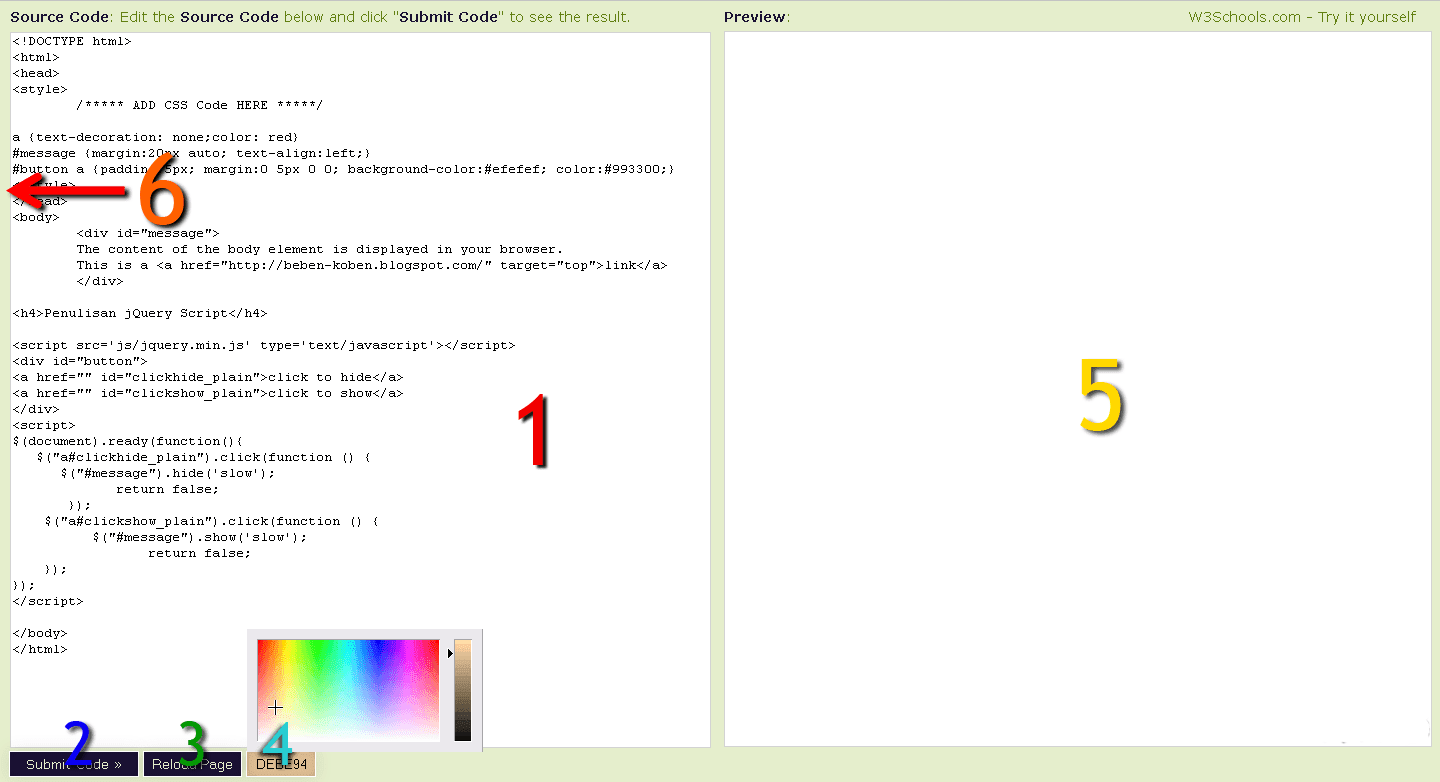Open the W3Schools.com - Try it yourself link
This screenshot has width=1440, height=782.
[1302, 17]
